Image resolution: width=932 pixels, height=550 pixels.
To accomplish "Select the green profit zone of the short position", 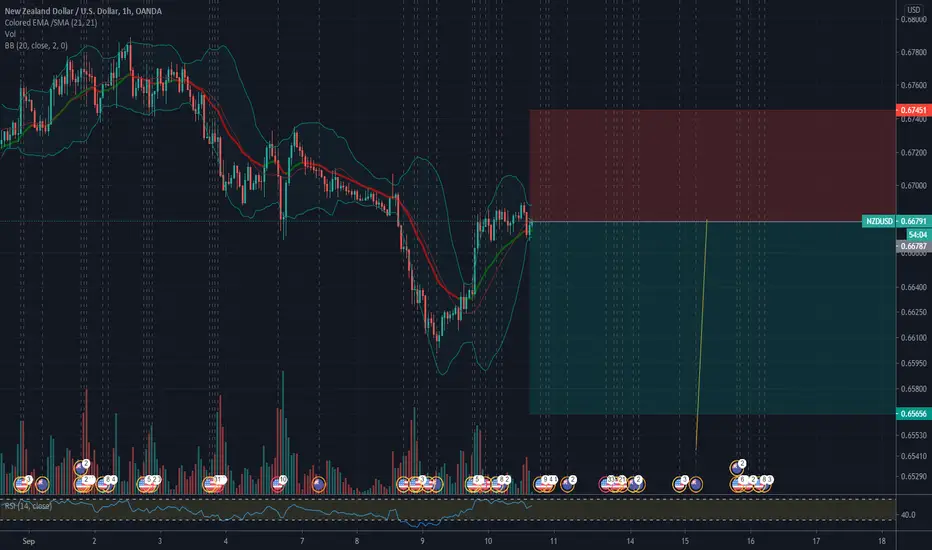I will click(x=712, y=318).
